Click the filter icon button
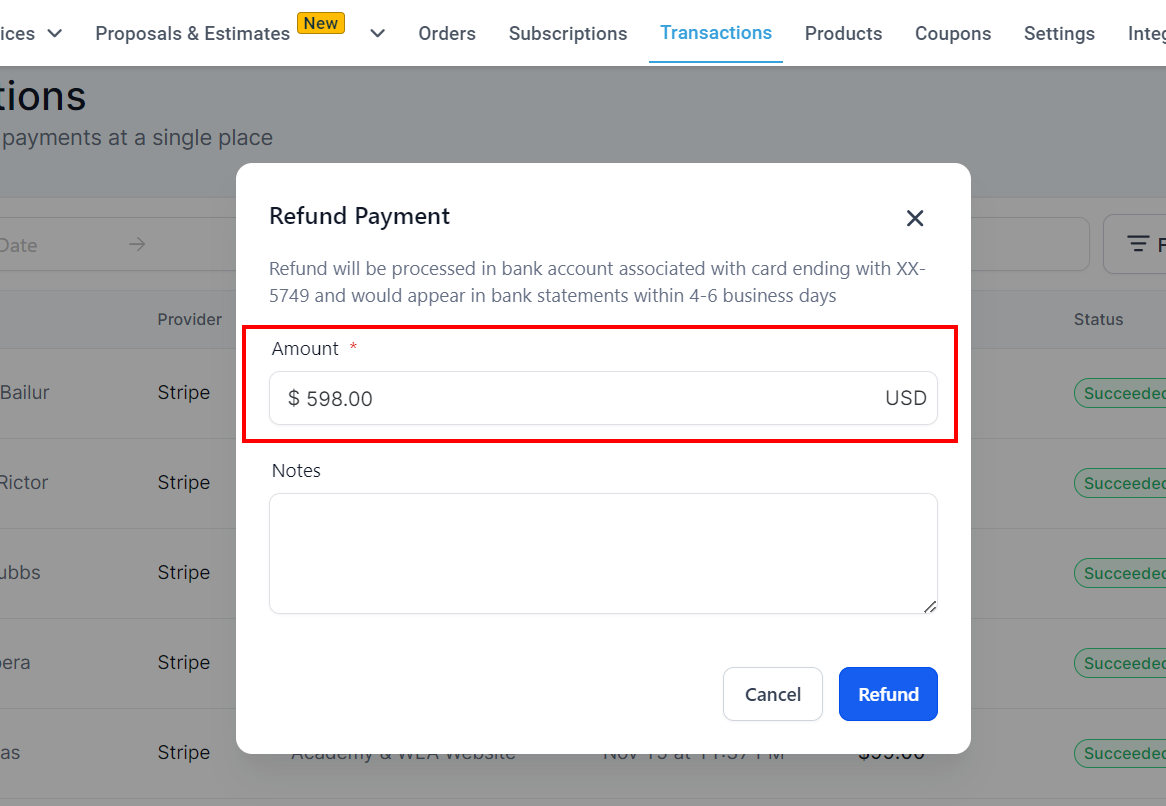 tap(1137, 244)
